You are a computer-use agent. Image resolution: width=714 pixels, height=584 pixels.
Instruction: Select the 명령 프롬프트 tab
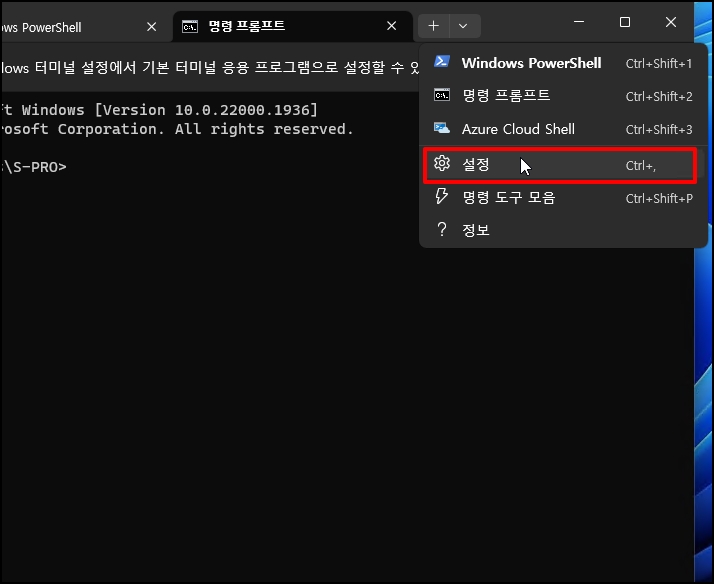pos(292,26)
